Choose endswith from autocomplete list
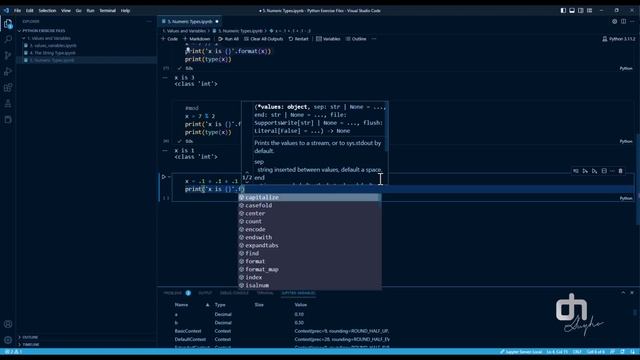The height and width of the screenshot is (360, 640). [x=310, y=237]
